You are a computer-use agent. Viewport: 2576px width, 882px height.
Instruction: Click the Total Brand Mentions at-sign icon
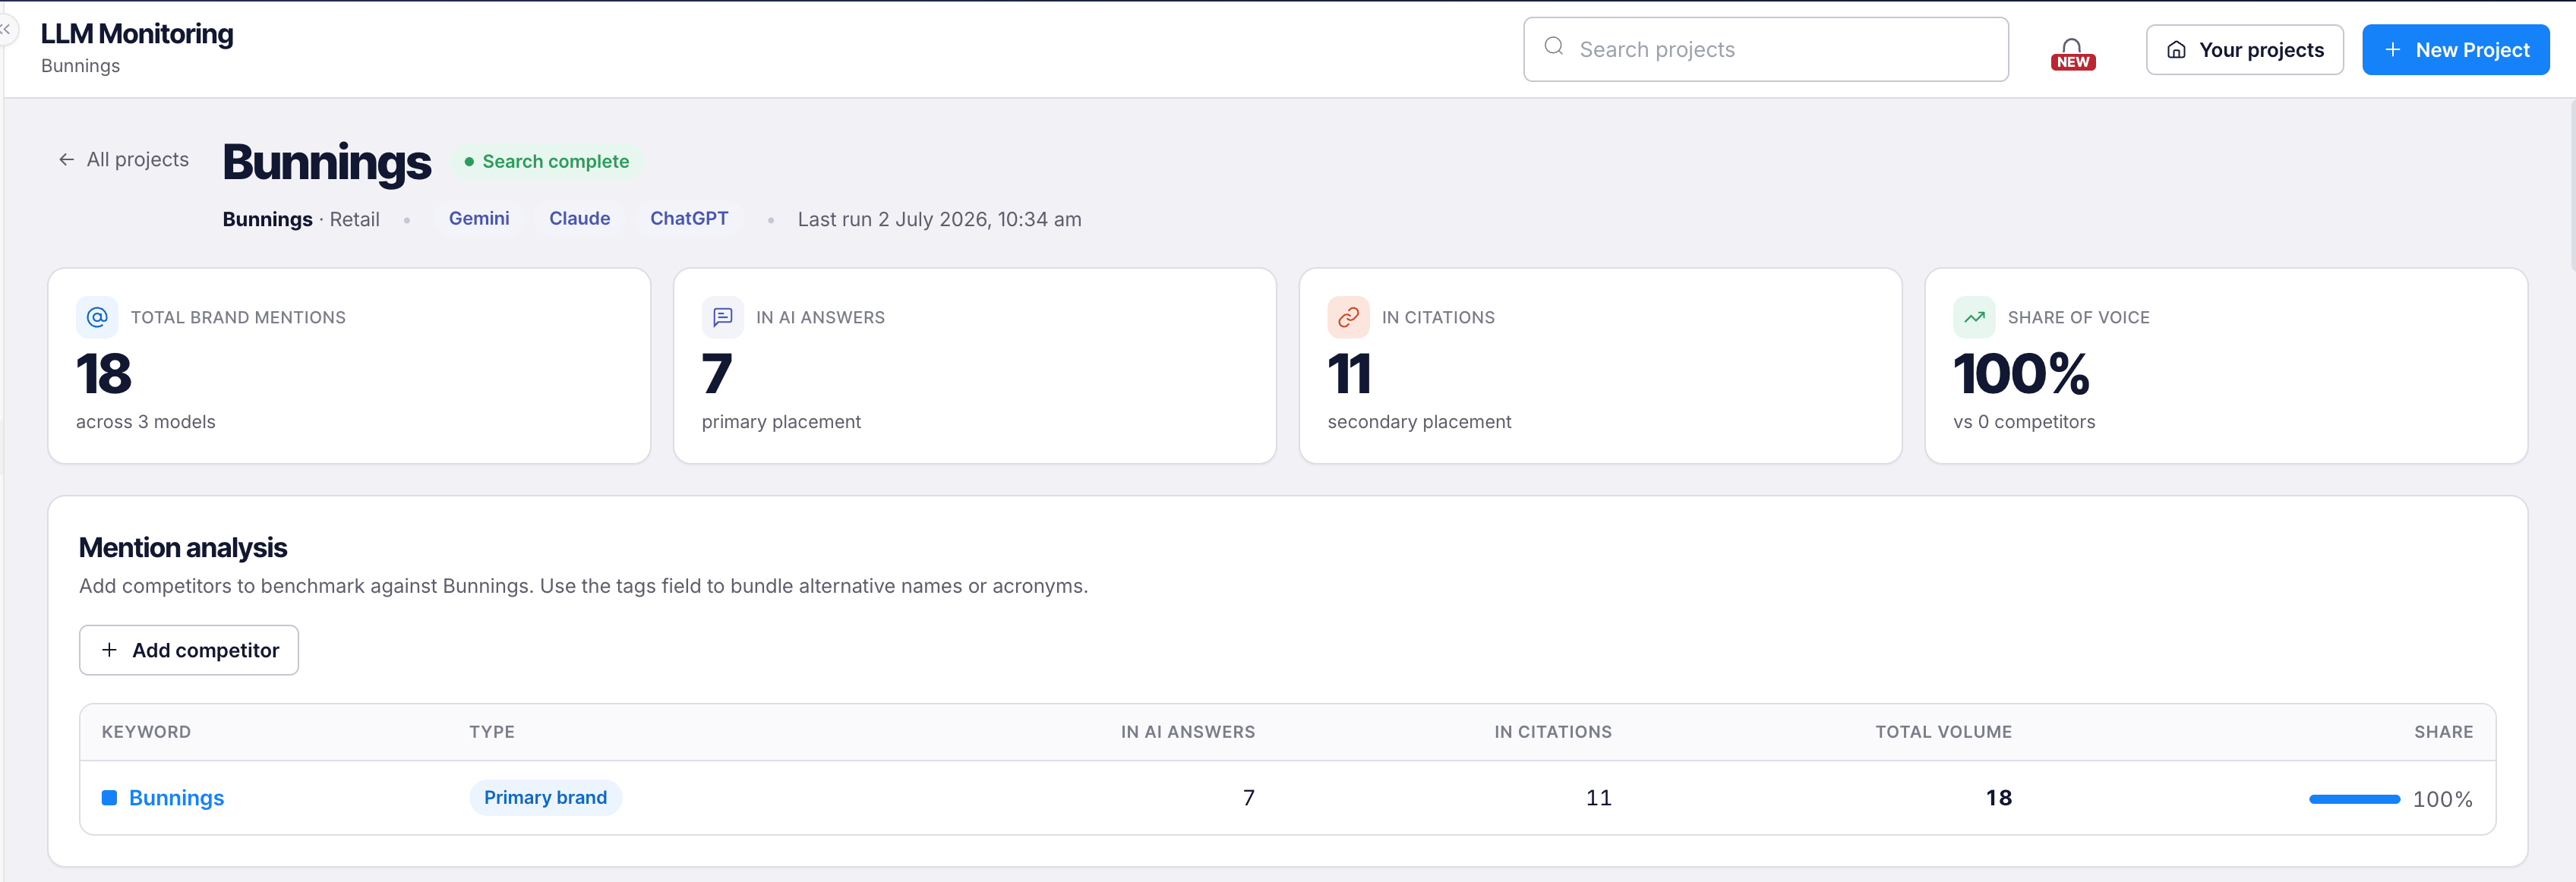point(97,317)
